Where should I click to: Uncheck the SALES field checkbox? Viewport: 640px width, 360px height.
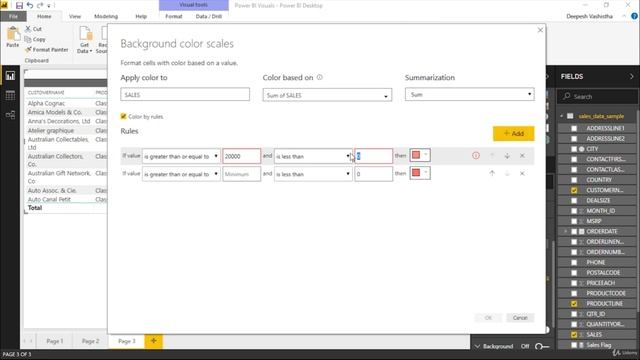(x=574, y=335)
